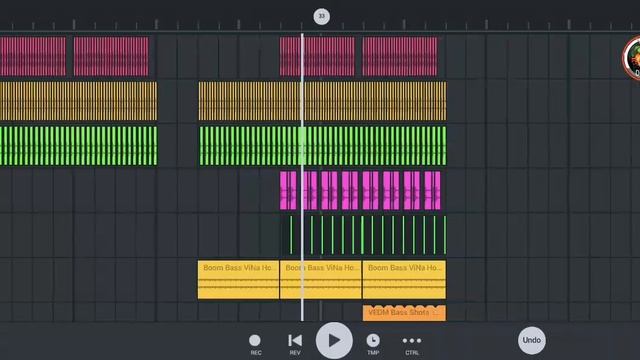Screen dimensions: 640x360
Task: Select the third Boom Bass ViNa clip
Action: (x=404, y=280)
